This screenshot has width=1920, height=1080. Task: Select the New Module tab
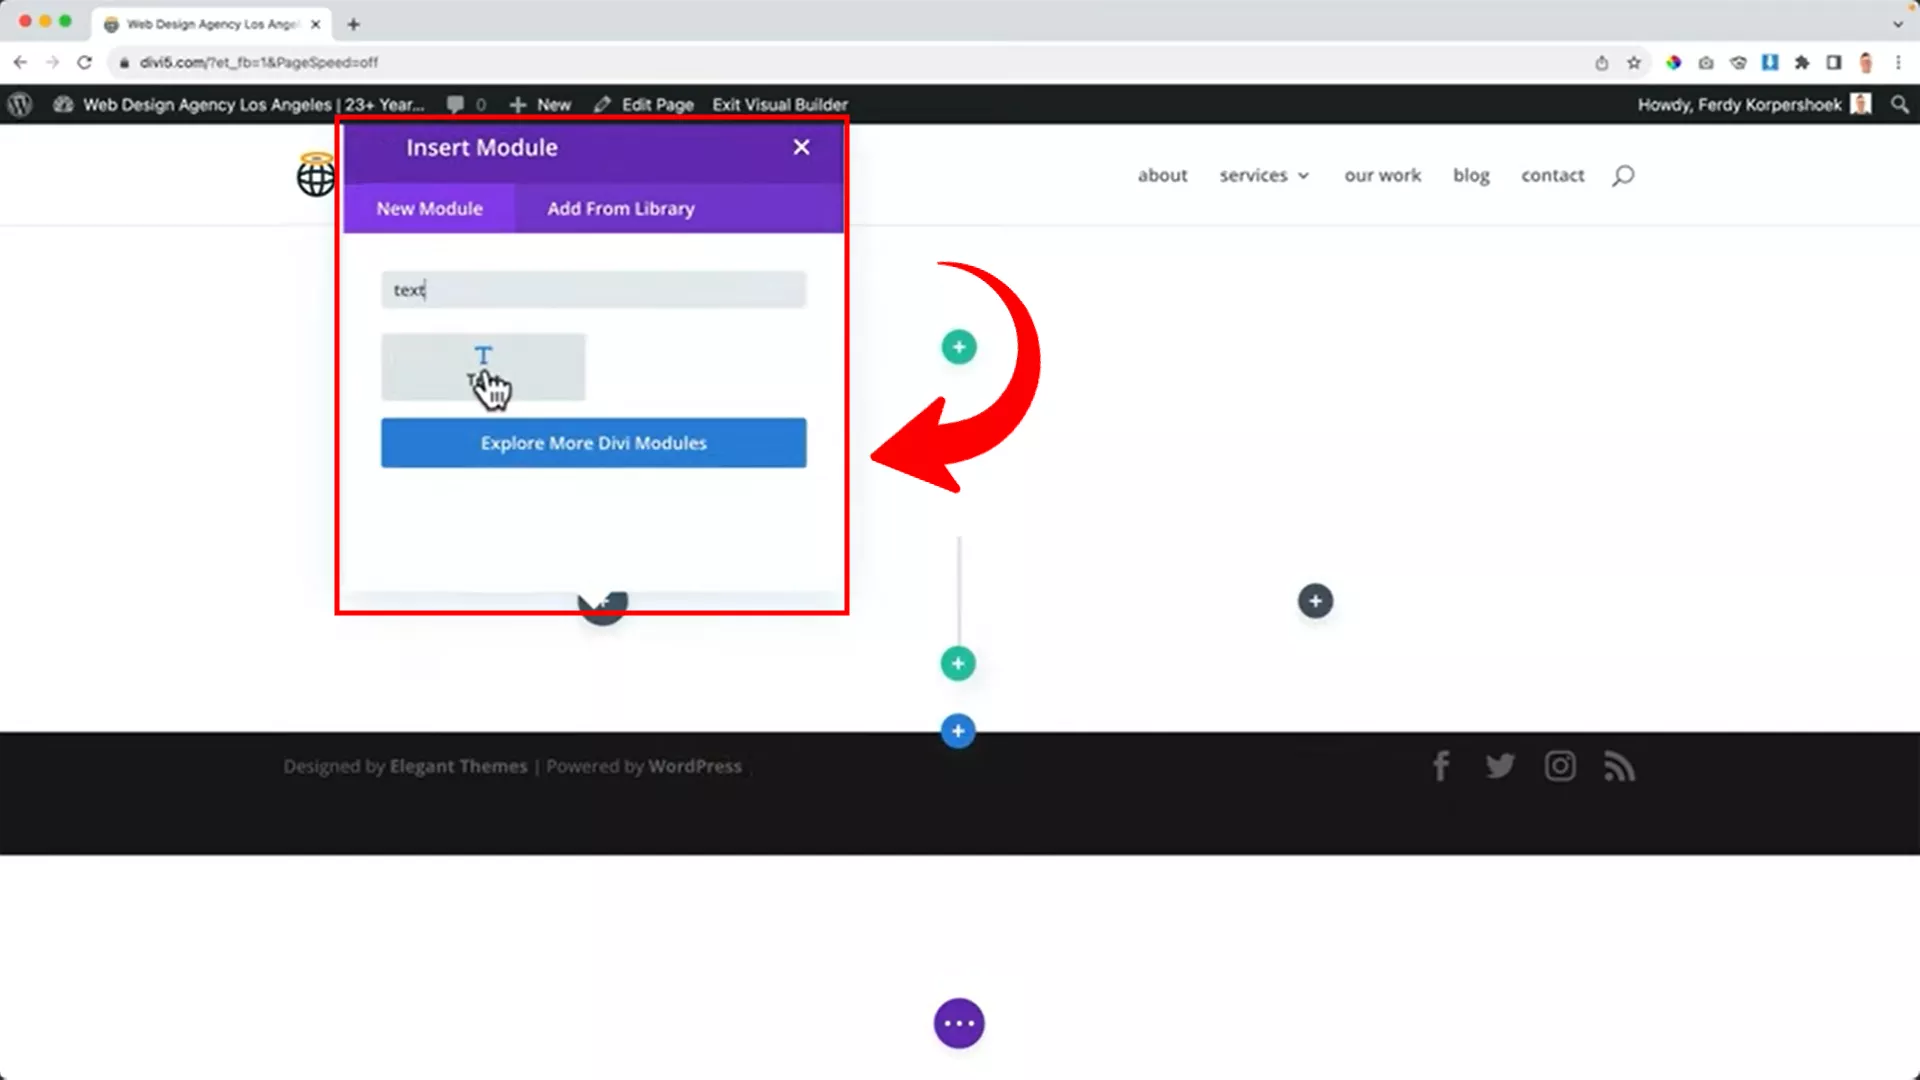(429, 208)
